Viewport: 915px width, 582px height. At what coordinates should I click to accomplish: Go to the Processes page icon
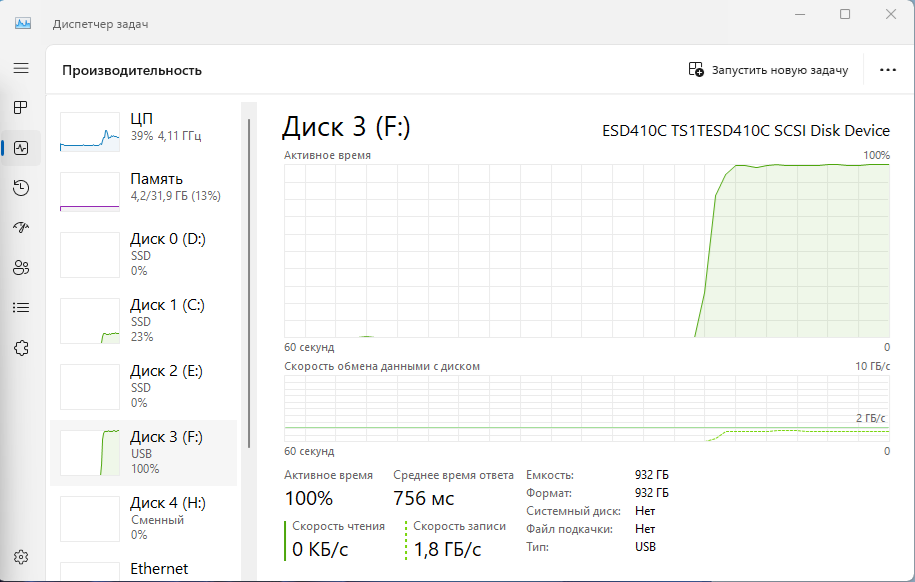21,107
